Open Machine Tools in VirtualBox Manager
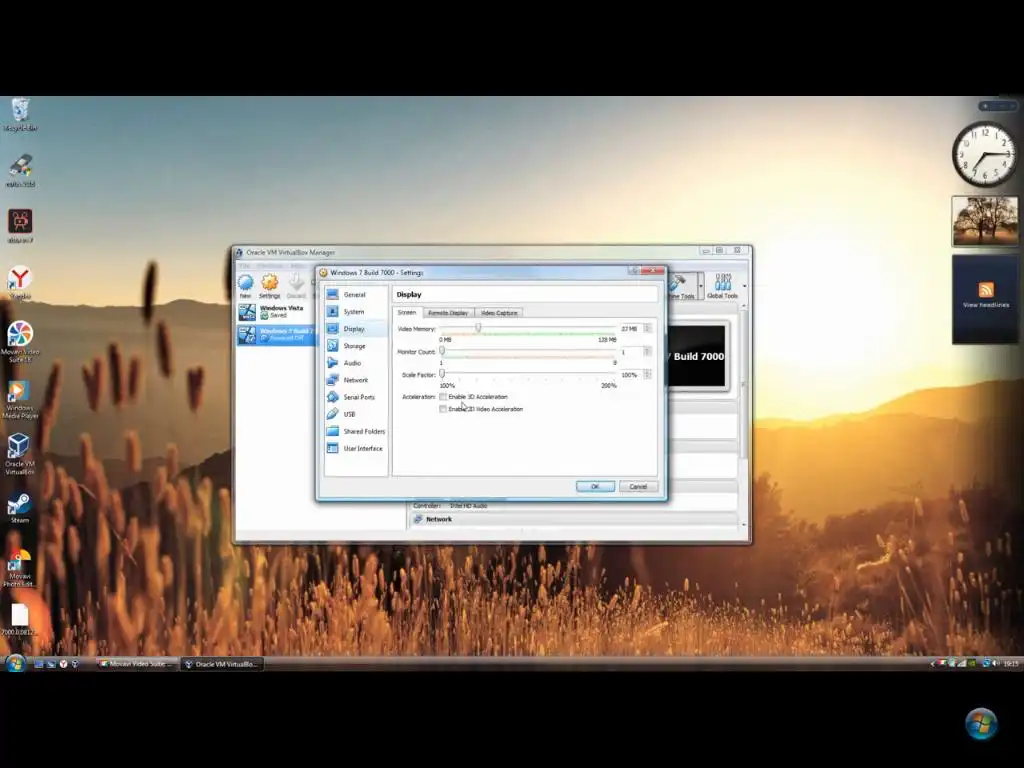1024x768 pixels. pos(681,286)
